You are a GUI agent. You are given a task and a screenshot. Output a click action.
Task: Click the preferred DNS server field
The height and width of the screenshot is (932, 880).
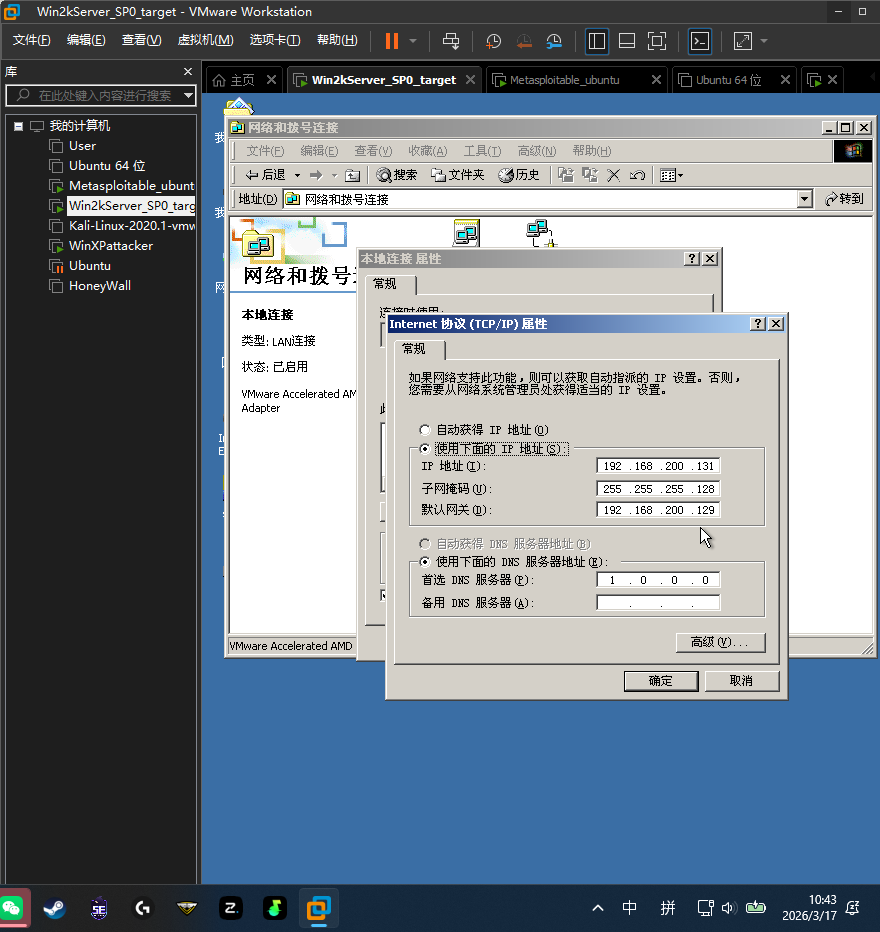click(x=658, y=580)
